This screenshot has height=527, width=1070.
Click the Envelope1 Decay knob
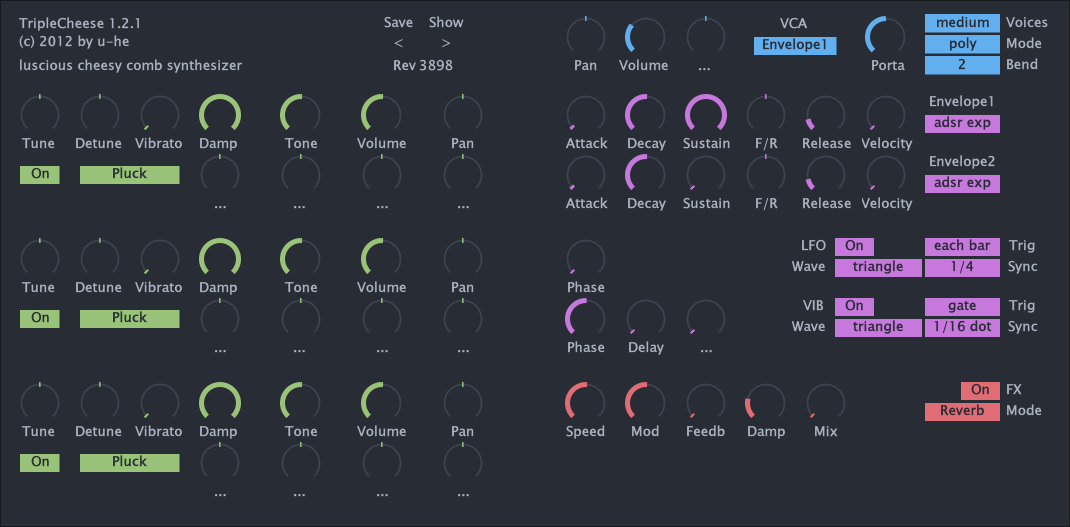tap(645, 113)
